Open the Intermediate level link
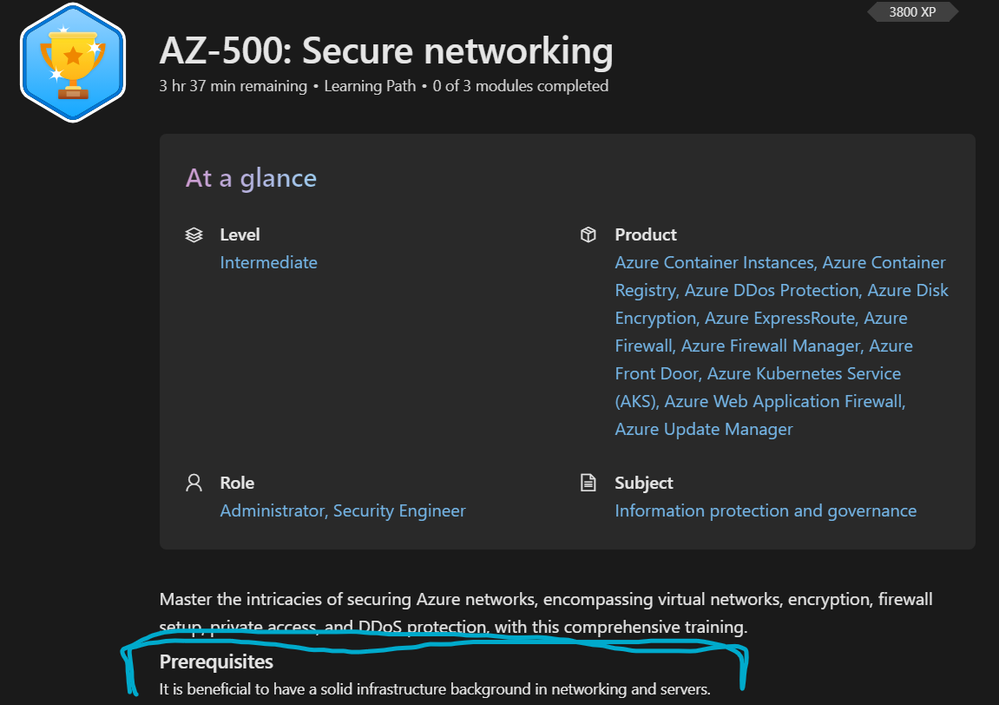 click(268, 263)
